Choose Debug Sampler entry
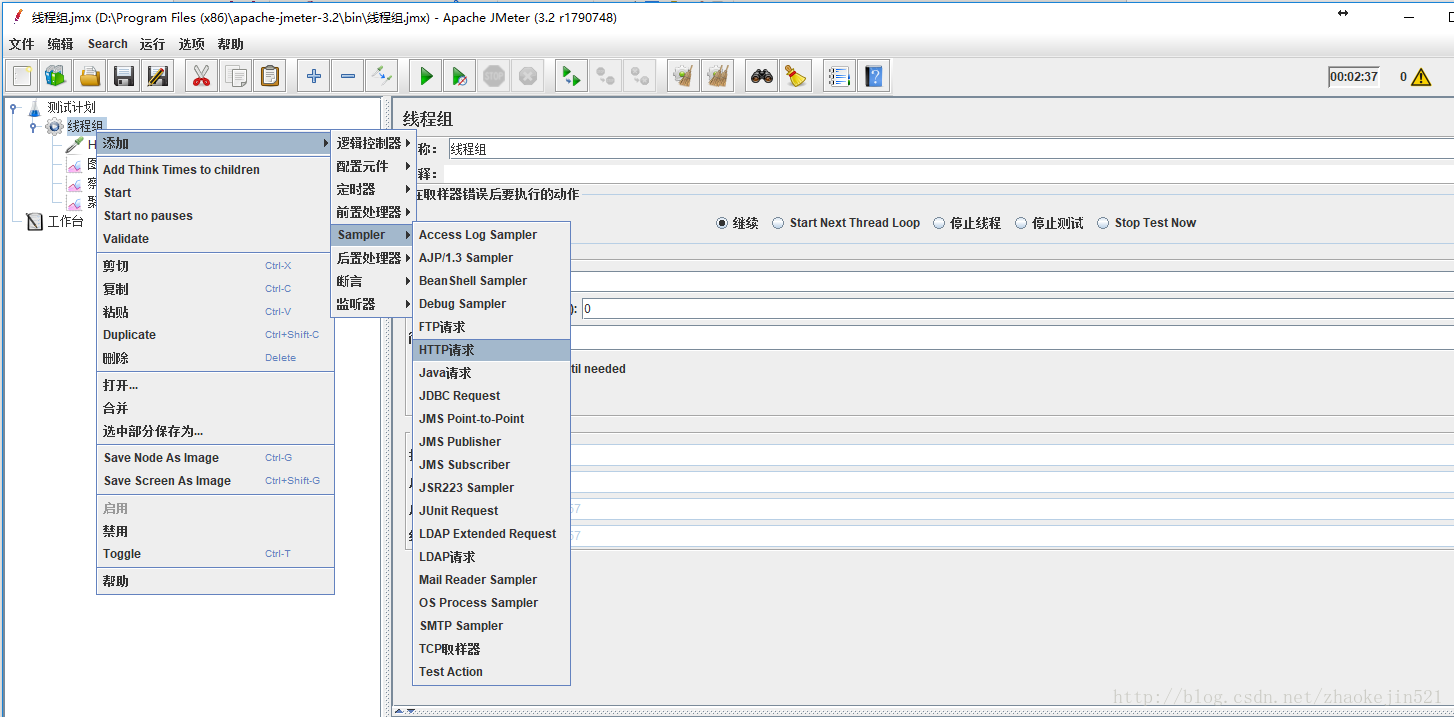The height and width of the screenshot is (717, 1454). click(x=491, y=304)
